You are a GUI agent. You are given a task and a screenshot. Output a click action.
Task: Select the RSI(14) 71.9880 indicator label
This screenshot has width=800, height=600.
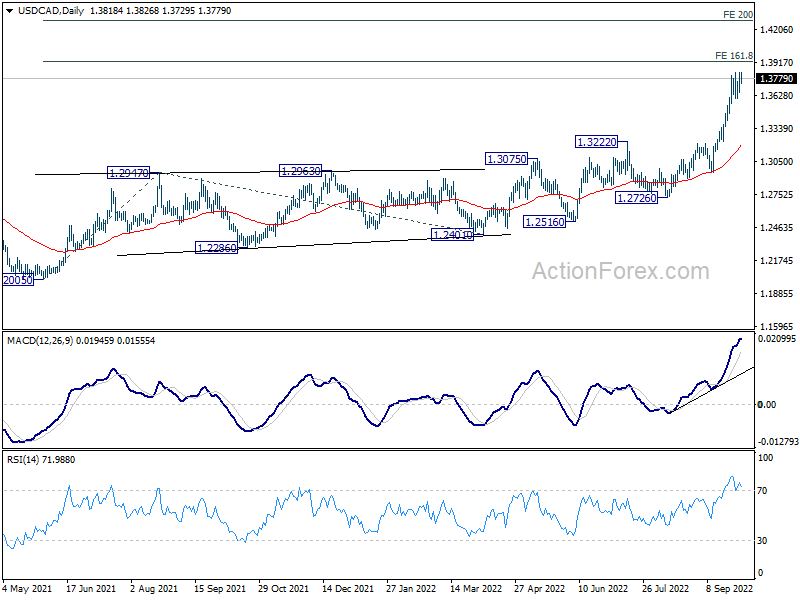(41, 460)
